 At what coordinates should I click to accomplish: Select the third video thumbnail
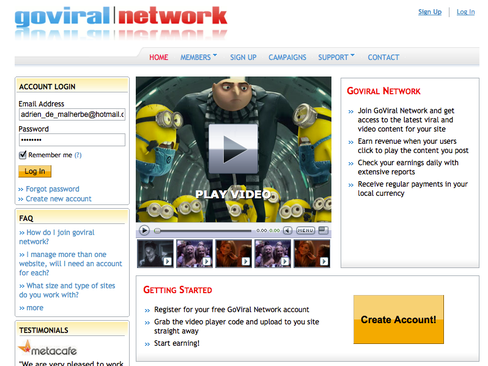(233, 254)
